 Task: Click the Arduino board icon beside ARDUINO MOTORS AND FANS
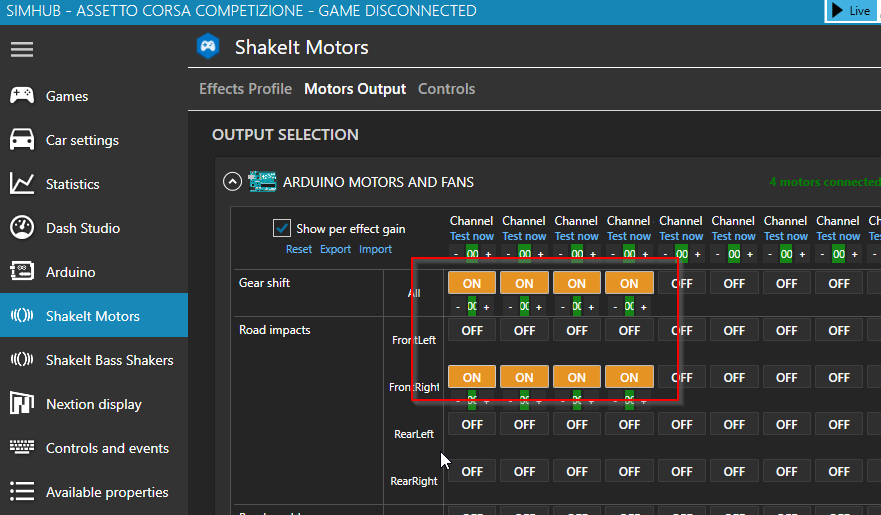[x=262, y=182]
